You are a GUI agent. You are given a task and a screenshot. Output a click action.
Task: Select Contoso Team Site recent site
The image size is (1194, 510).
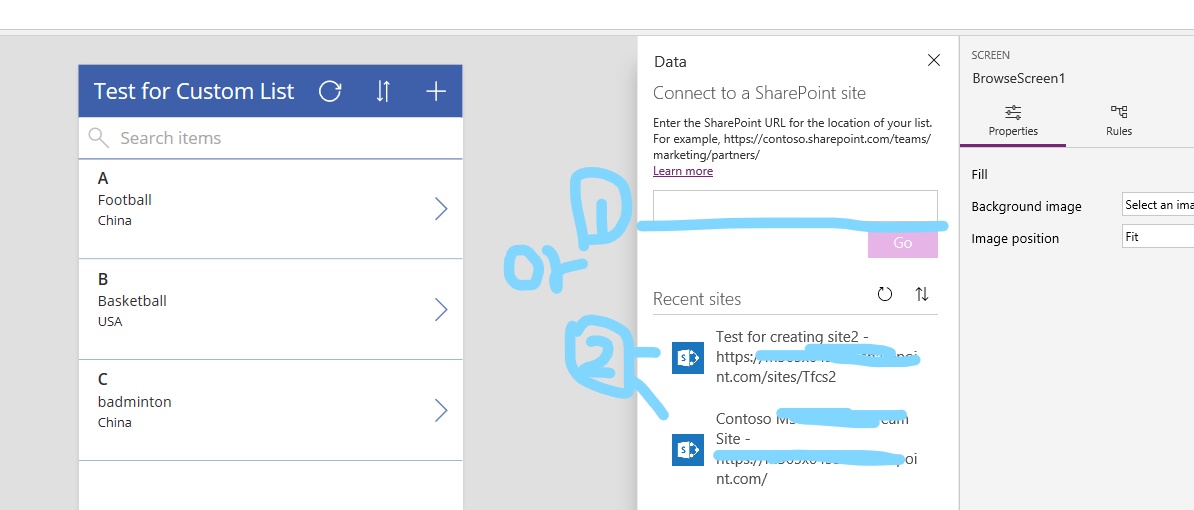(x=796, y=449)
